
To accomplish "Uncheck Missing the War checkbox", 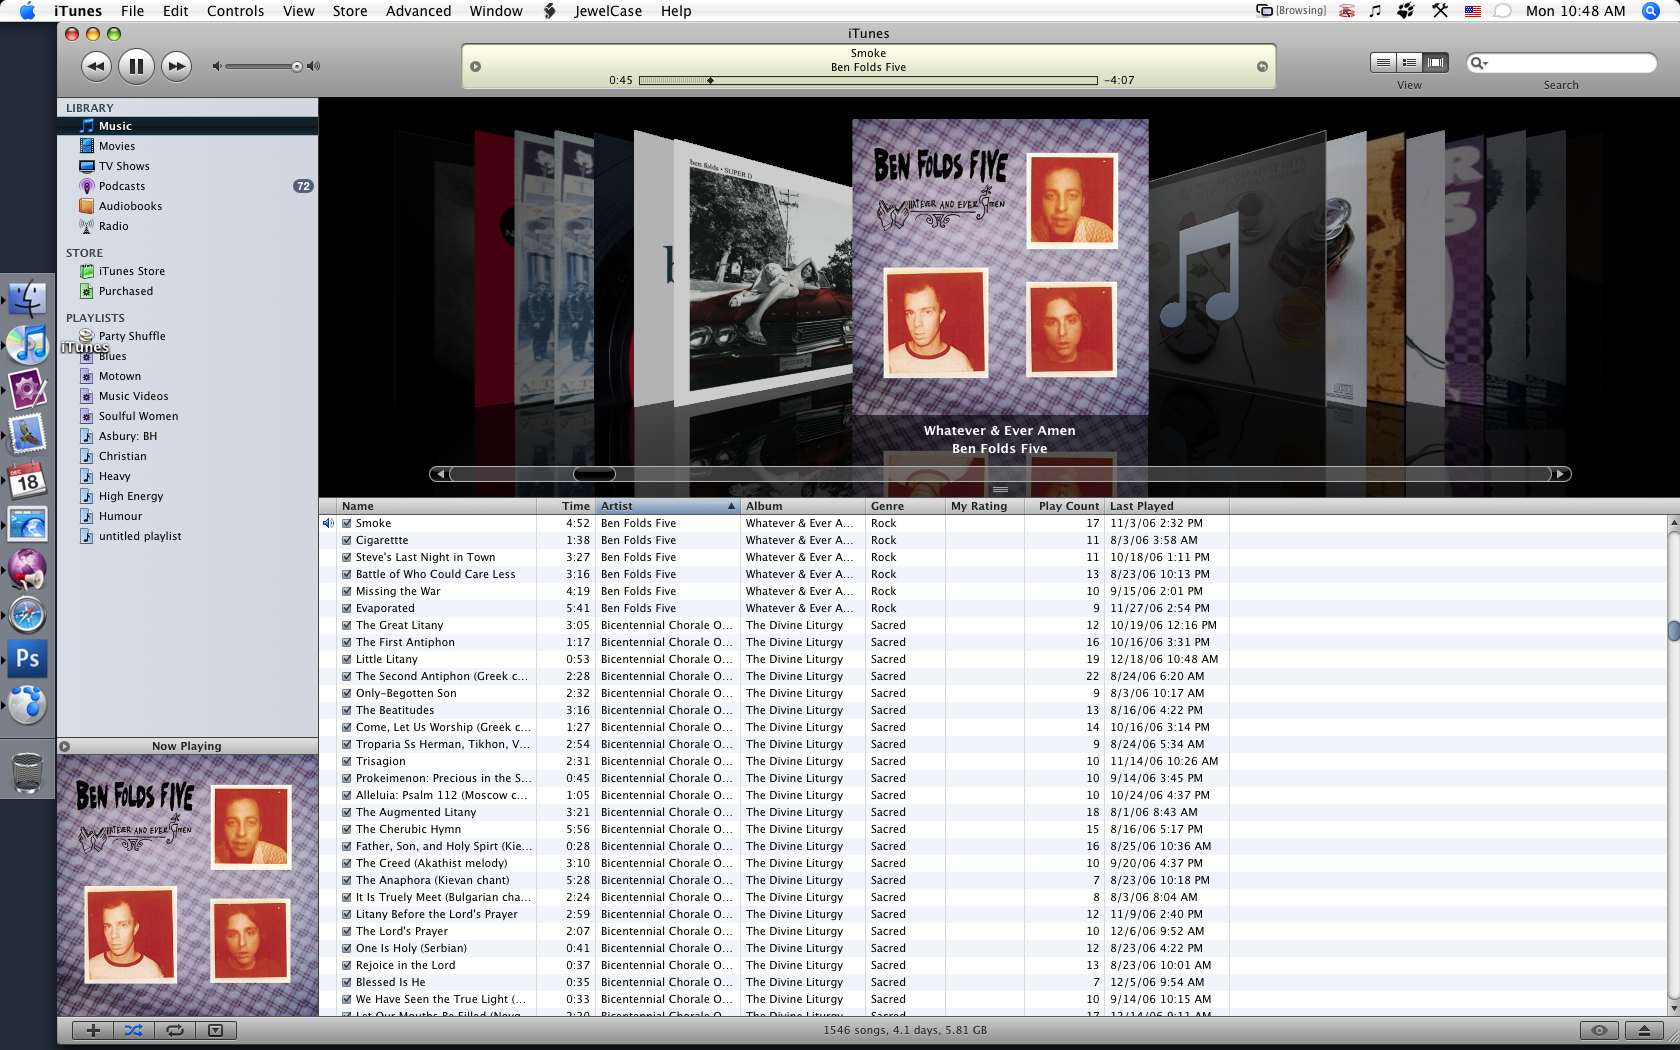I will [x=347, y=591].
